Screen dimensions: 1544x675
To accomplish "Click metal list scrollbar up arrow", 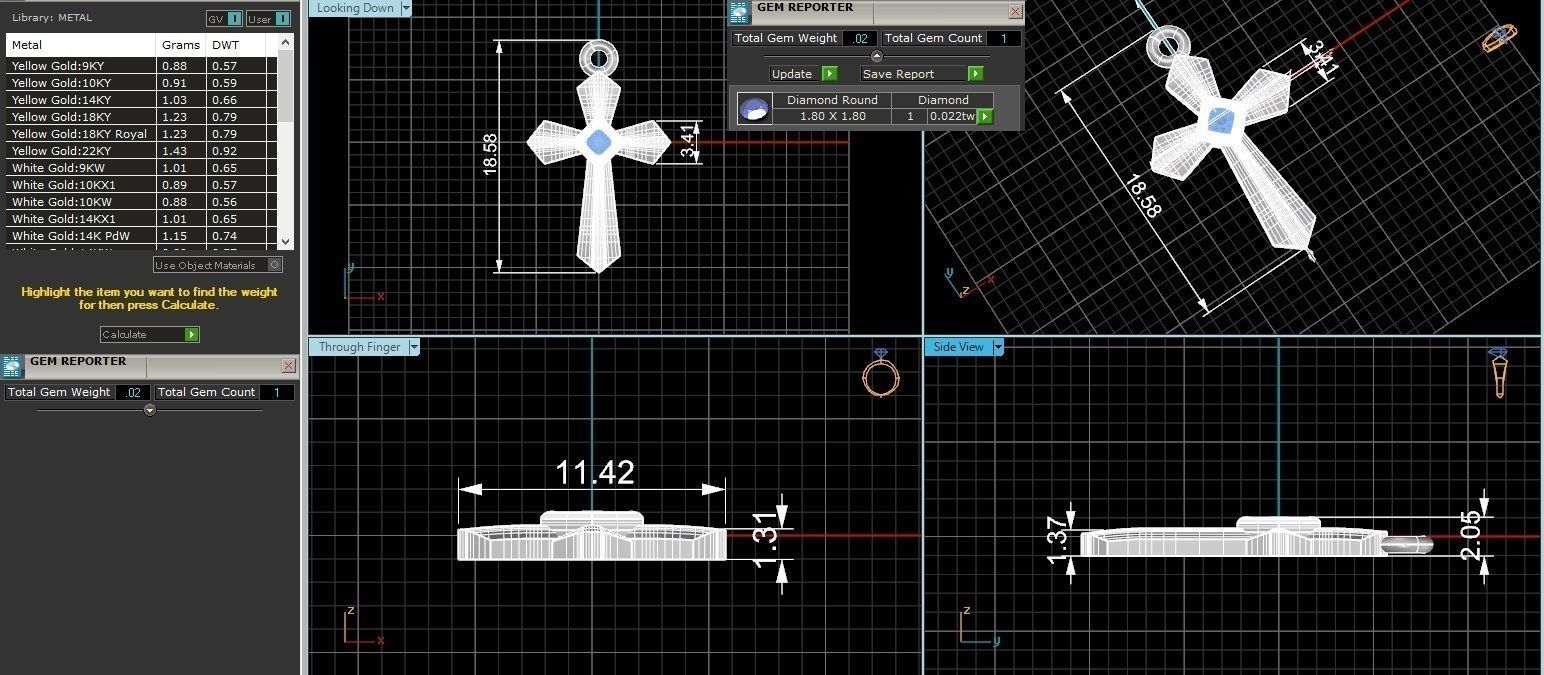I will [x=286, y=42].
